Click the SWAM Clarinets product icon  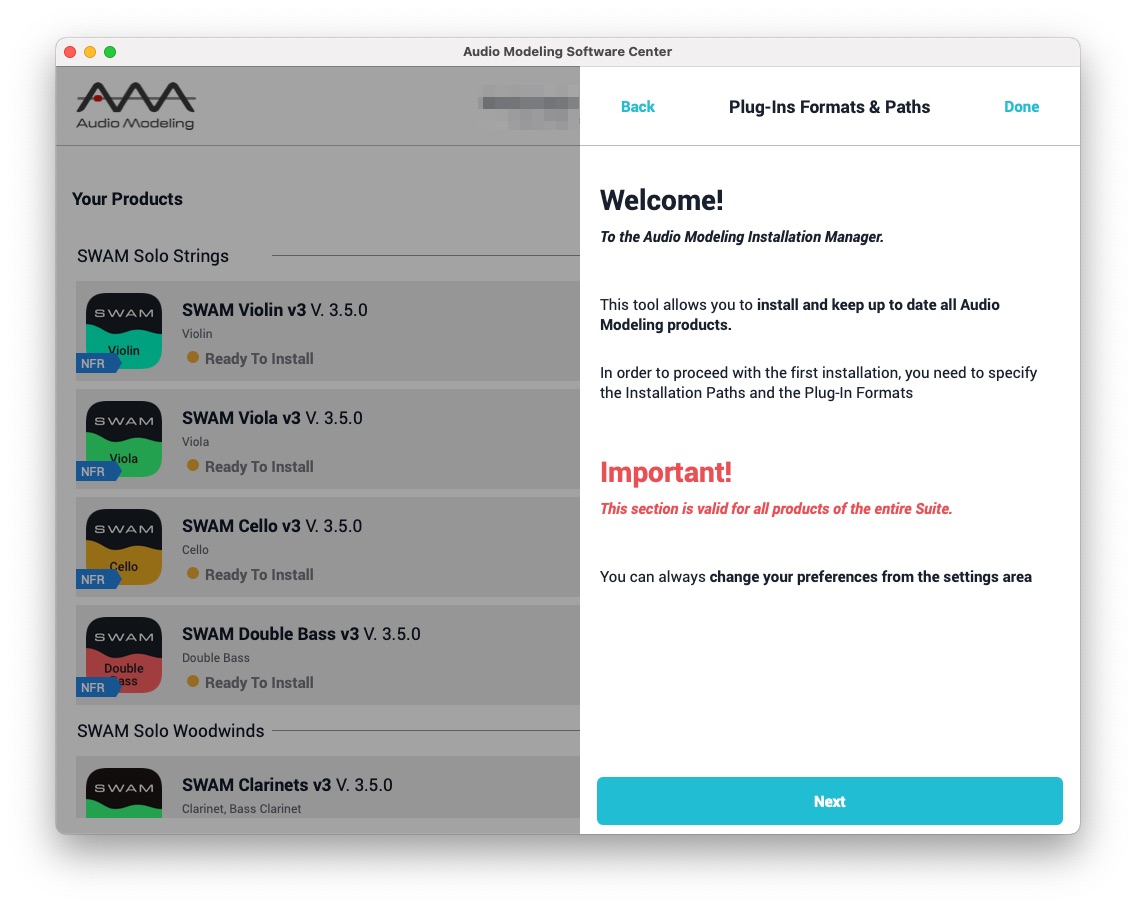click(124, 793)
